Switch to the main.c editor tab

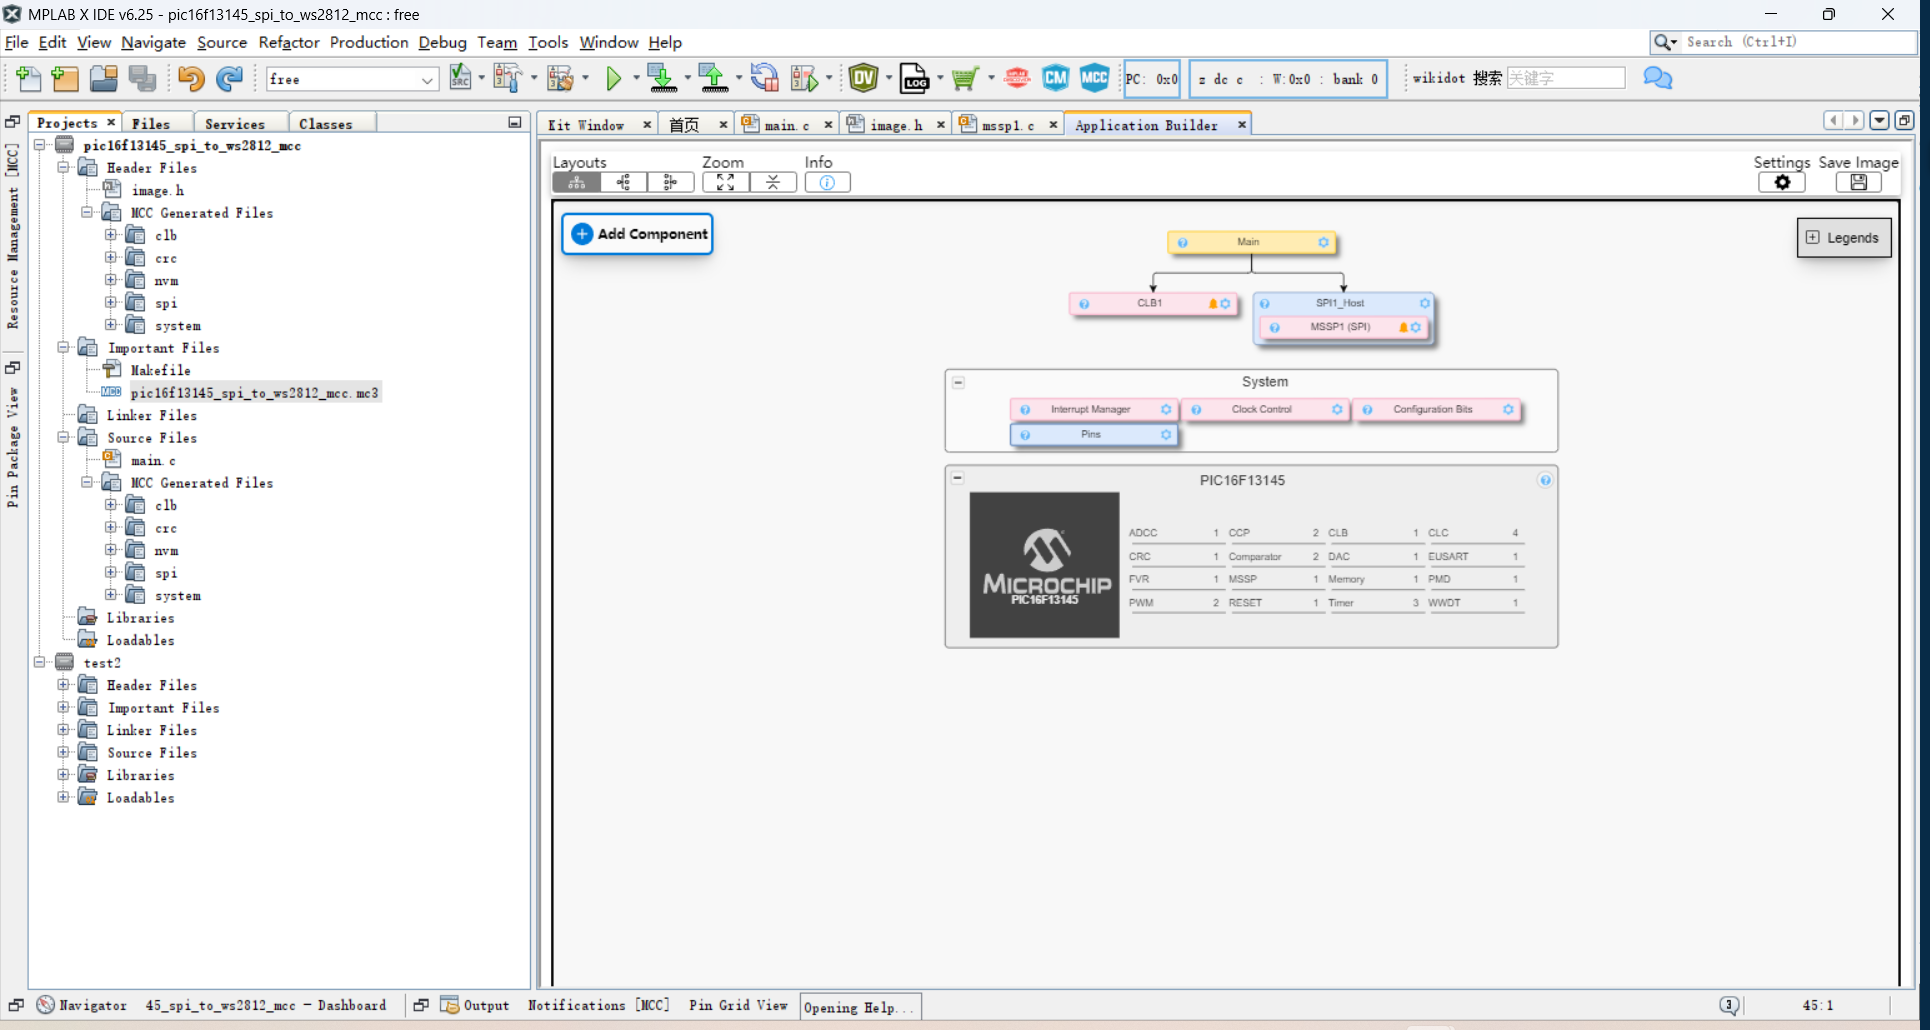(786, 125)
